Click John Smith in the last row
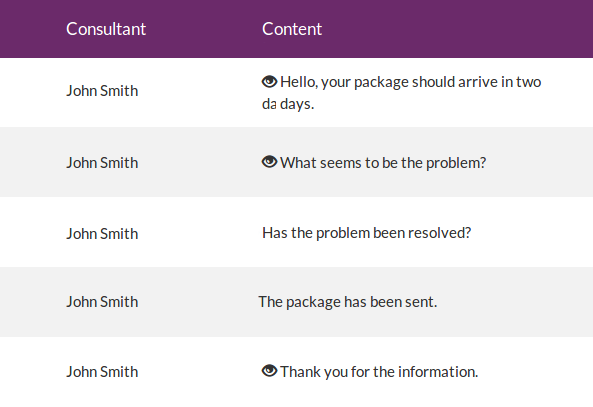The height and width of the screenshot is (407, 593). point(102,372)
